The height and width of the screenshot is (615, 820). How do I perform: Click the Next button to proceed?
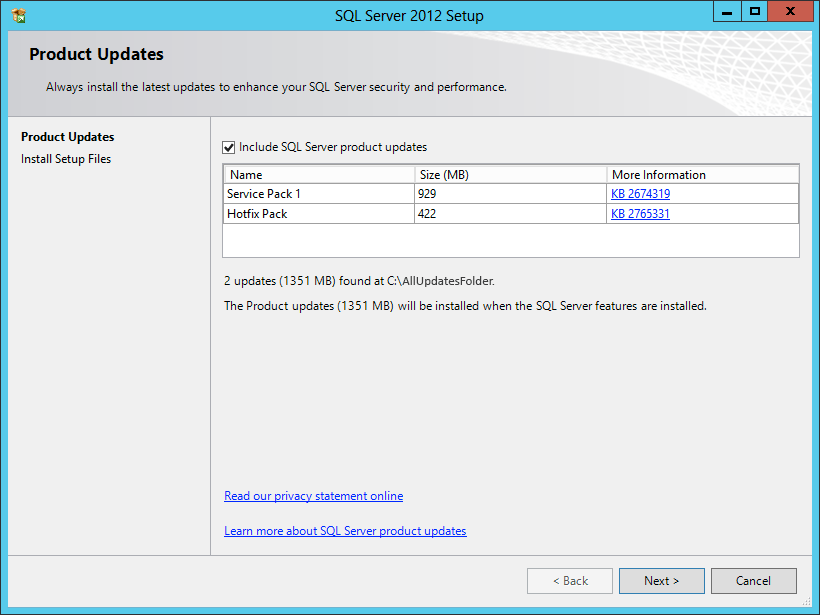tap(661, 580)
